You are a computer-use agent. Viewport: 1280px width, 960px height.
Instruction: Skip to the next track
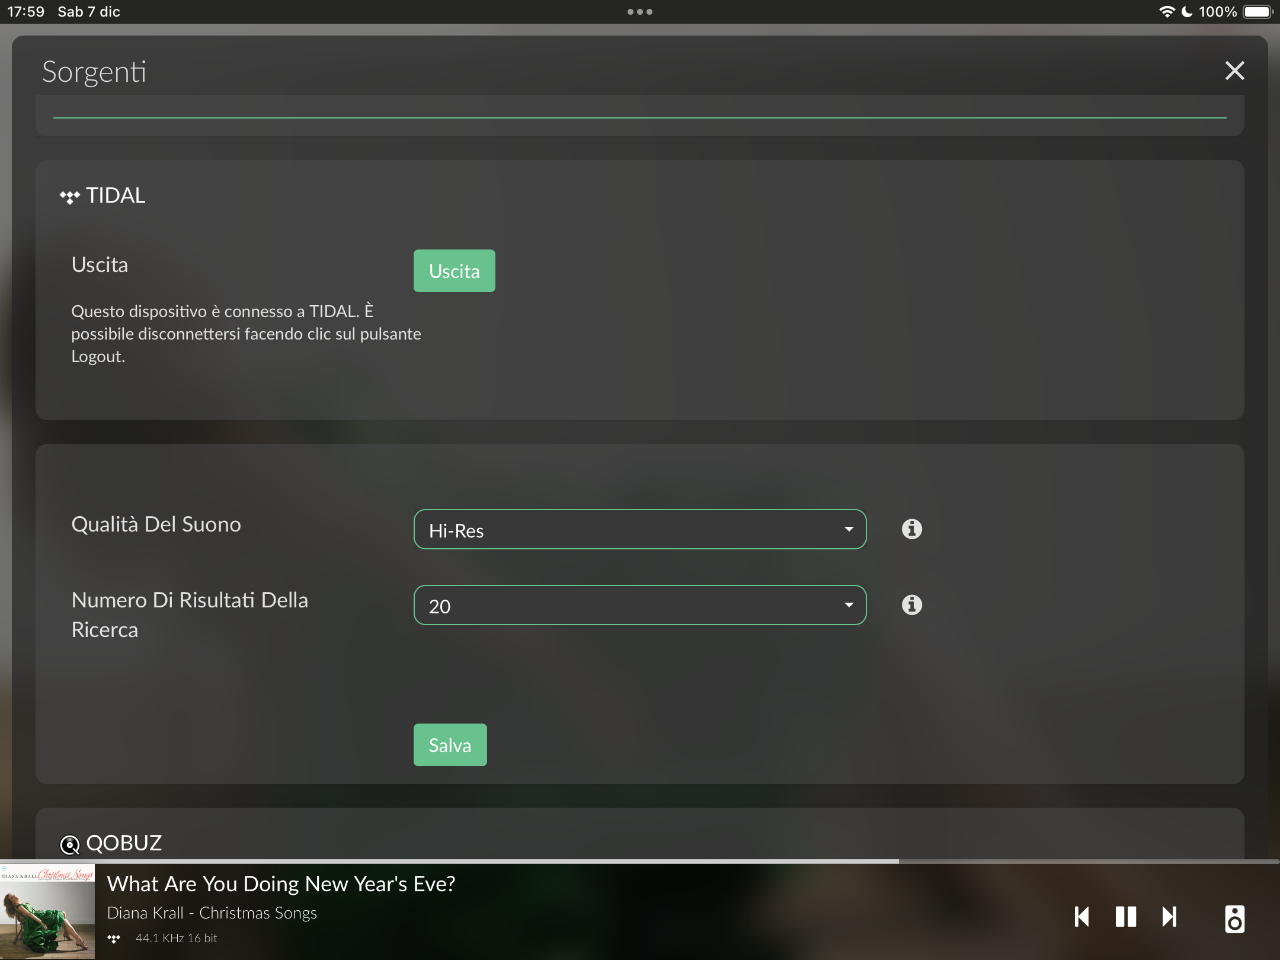pos(1169,917)
